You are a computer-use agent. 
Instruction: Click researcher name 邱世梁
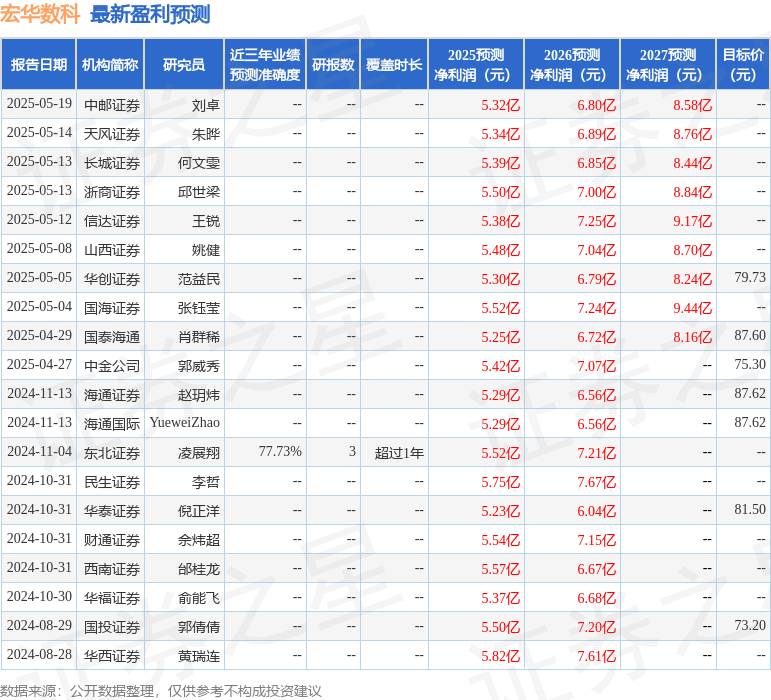pyautogui.click(x=199, y=192)
